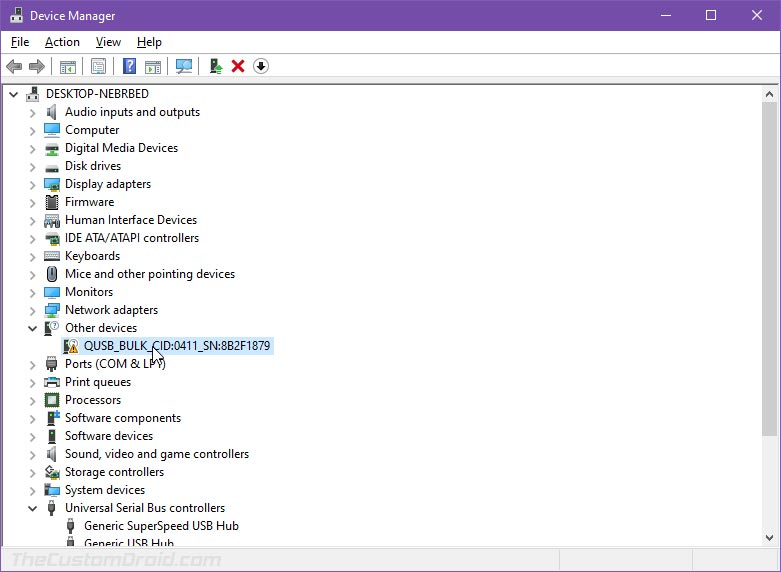
Task: Select Generic SuperSpeed USB Hub
Action: tap(161, 526)
